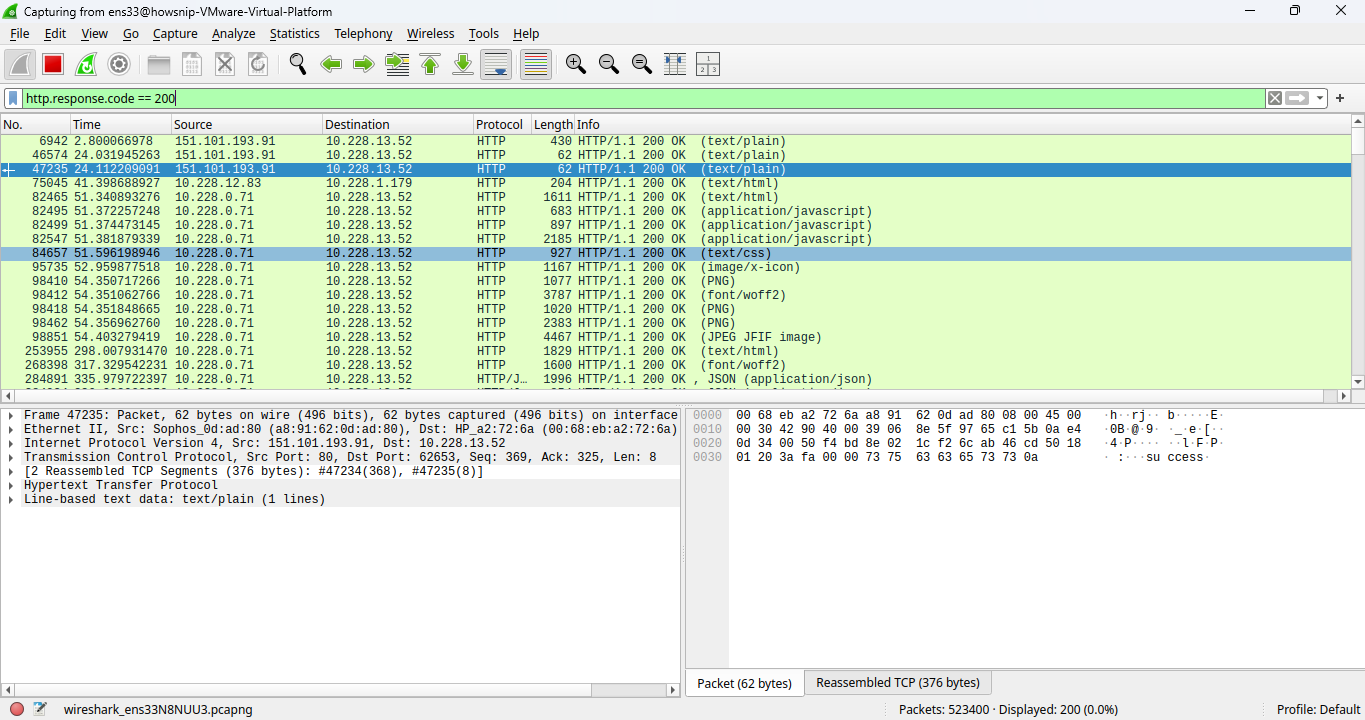This screenshot has height=720, width=1365.
Task: Switch to Packet (62 bytes) tab
Action: coord(744,683)
